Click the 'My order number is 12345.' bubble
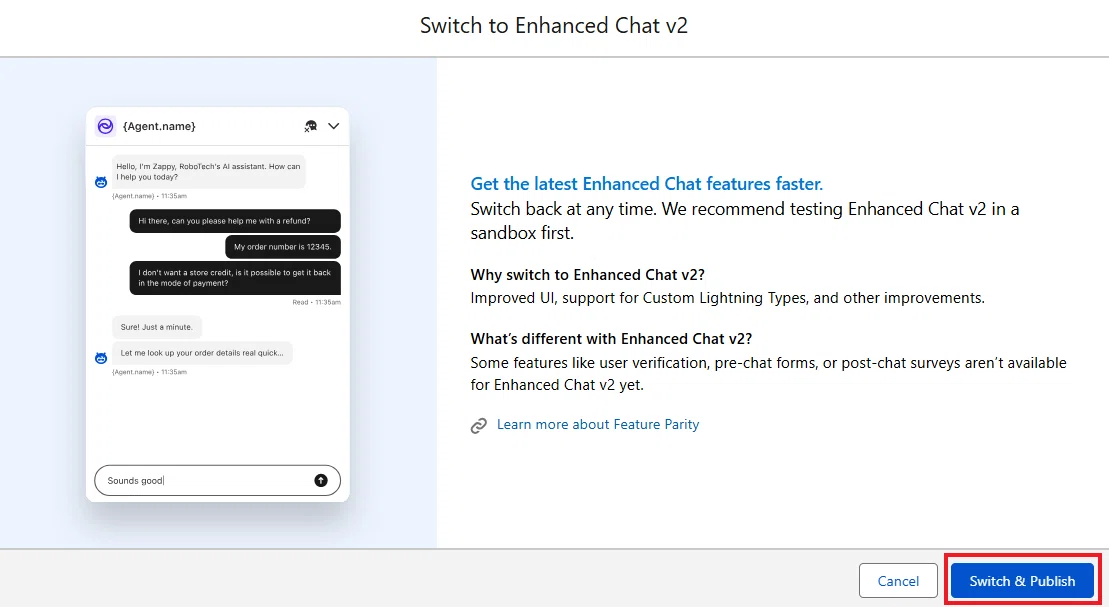1109x607 pixels. click(283, 247)
